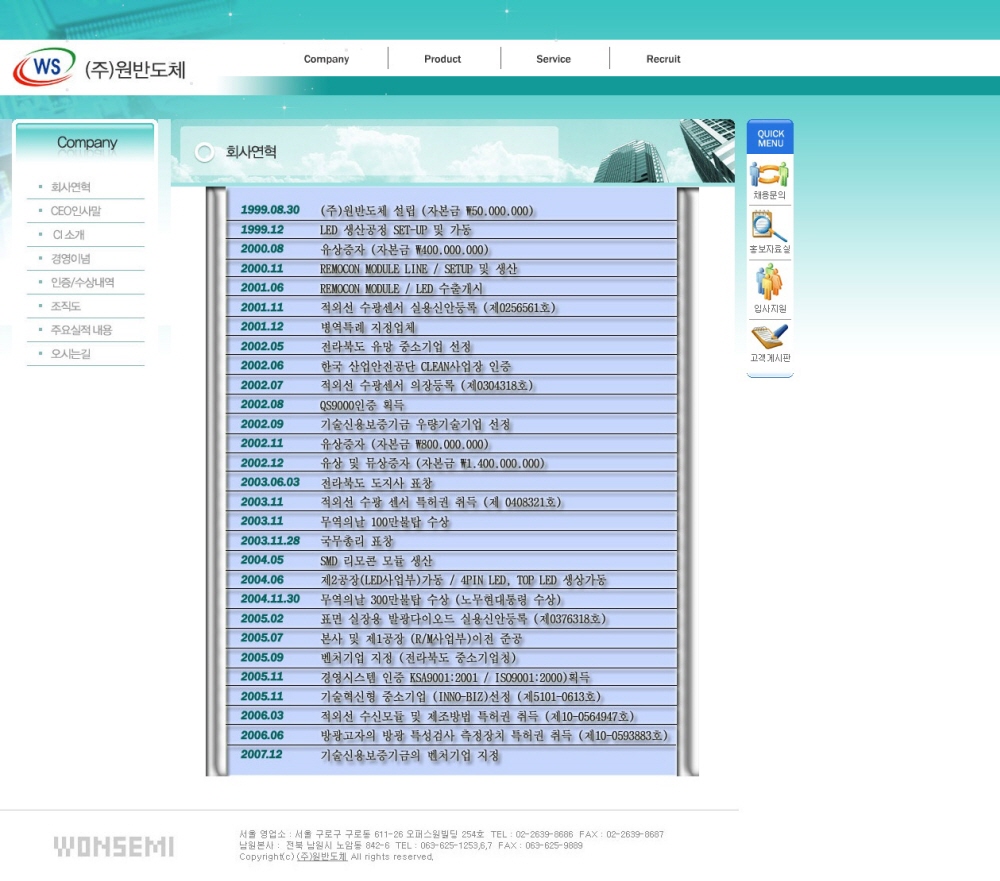1000x881 pixels.
Task: Open the Company top menu
Action: pyautogui.click(x=326, y=59)
